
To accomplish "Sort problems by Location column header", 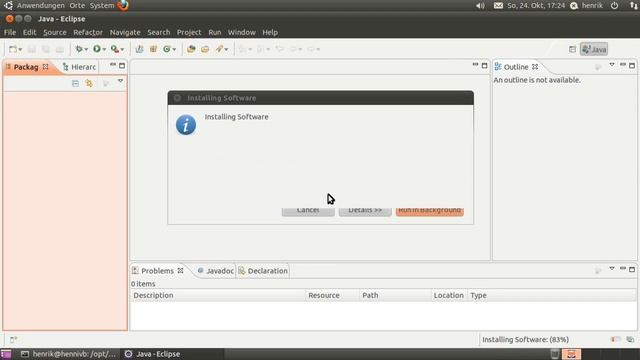I will (x=449, y=295).
